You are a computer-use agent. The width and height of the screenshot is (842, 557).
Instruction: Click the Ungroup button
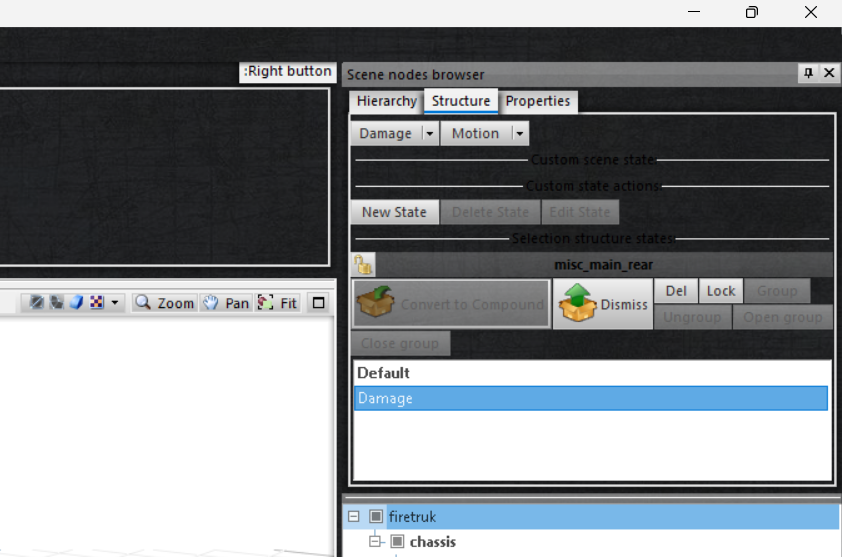[x=693, y=317]
